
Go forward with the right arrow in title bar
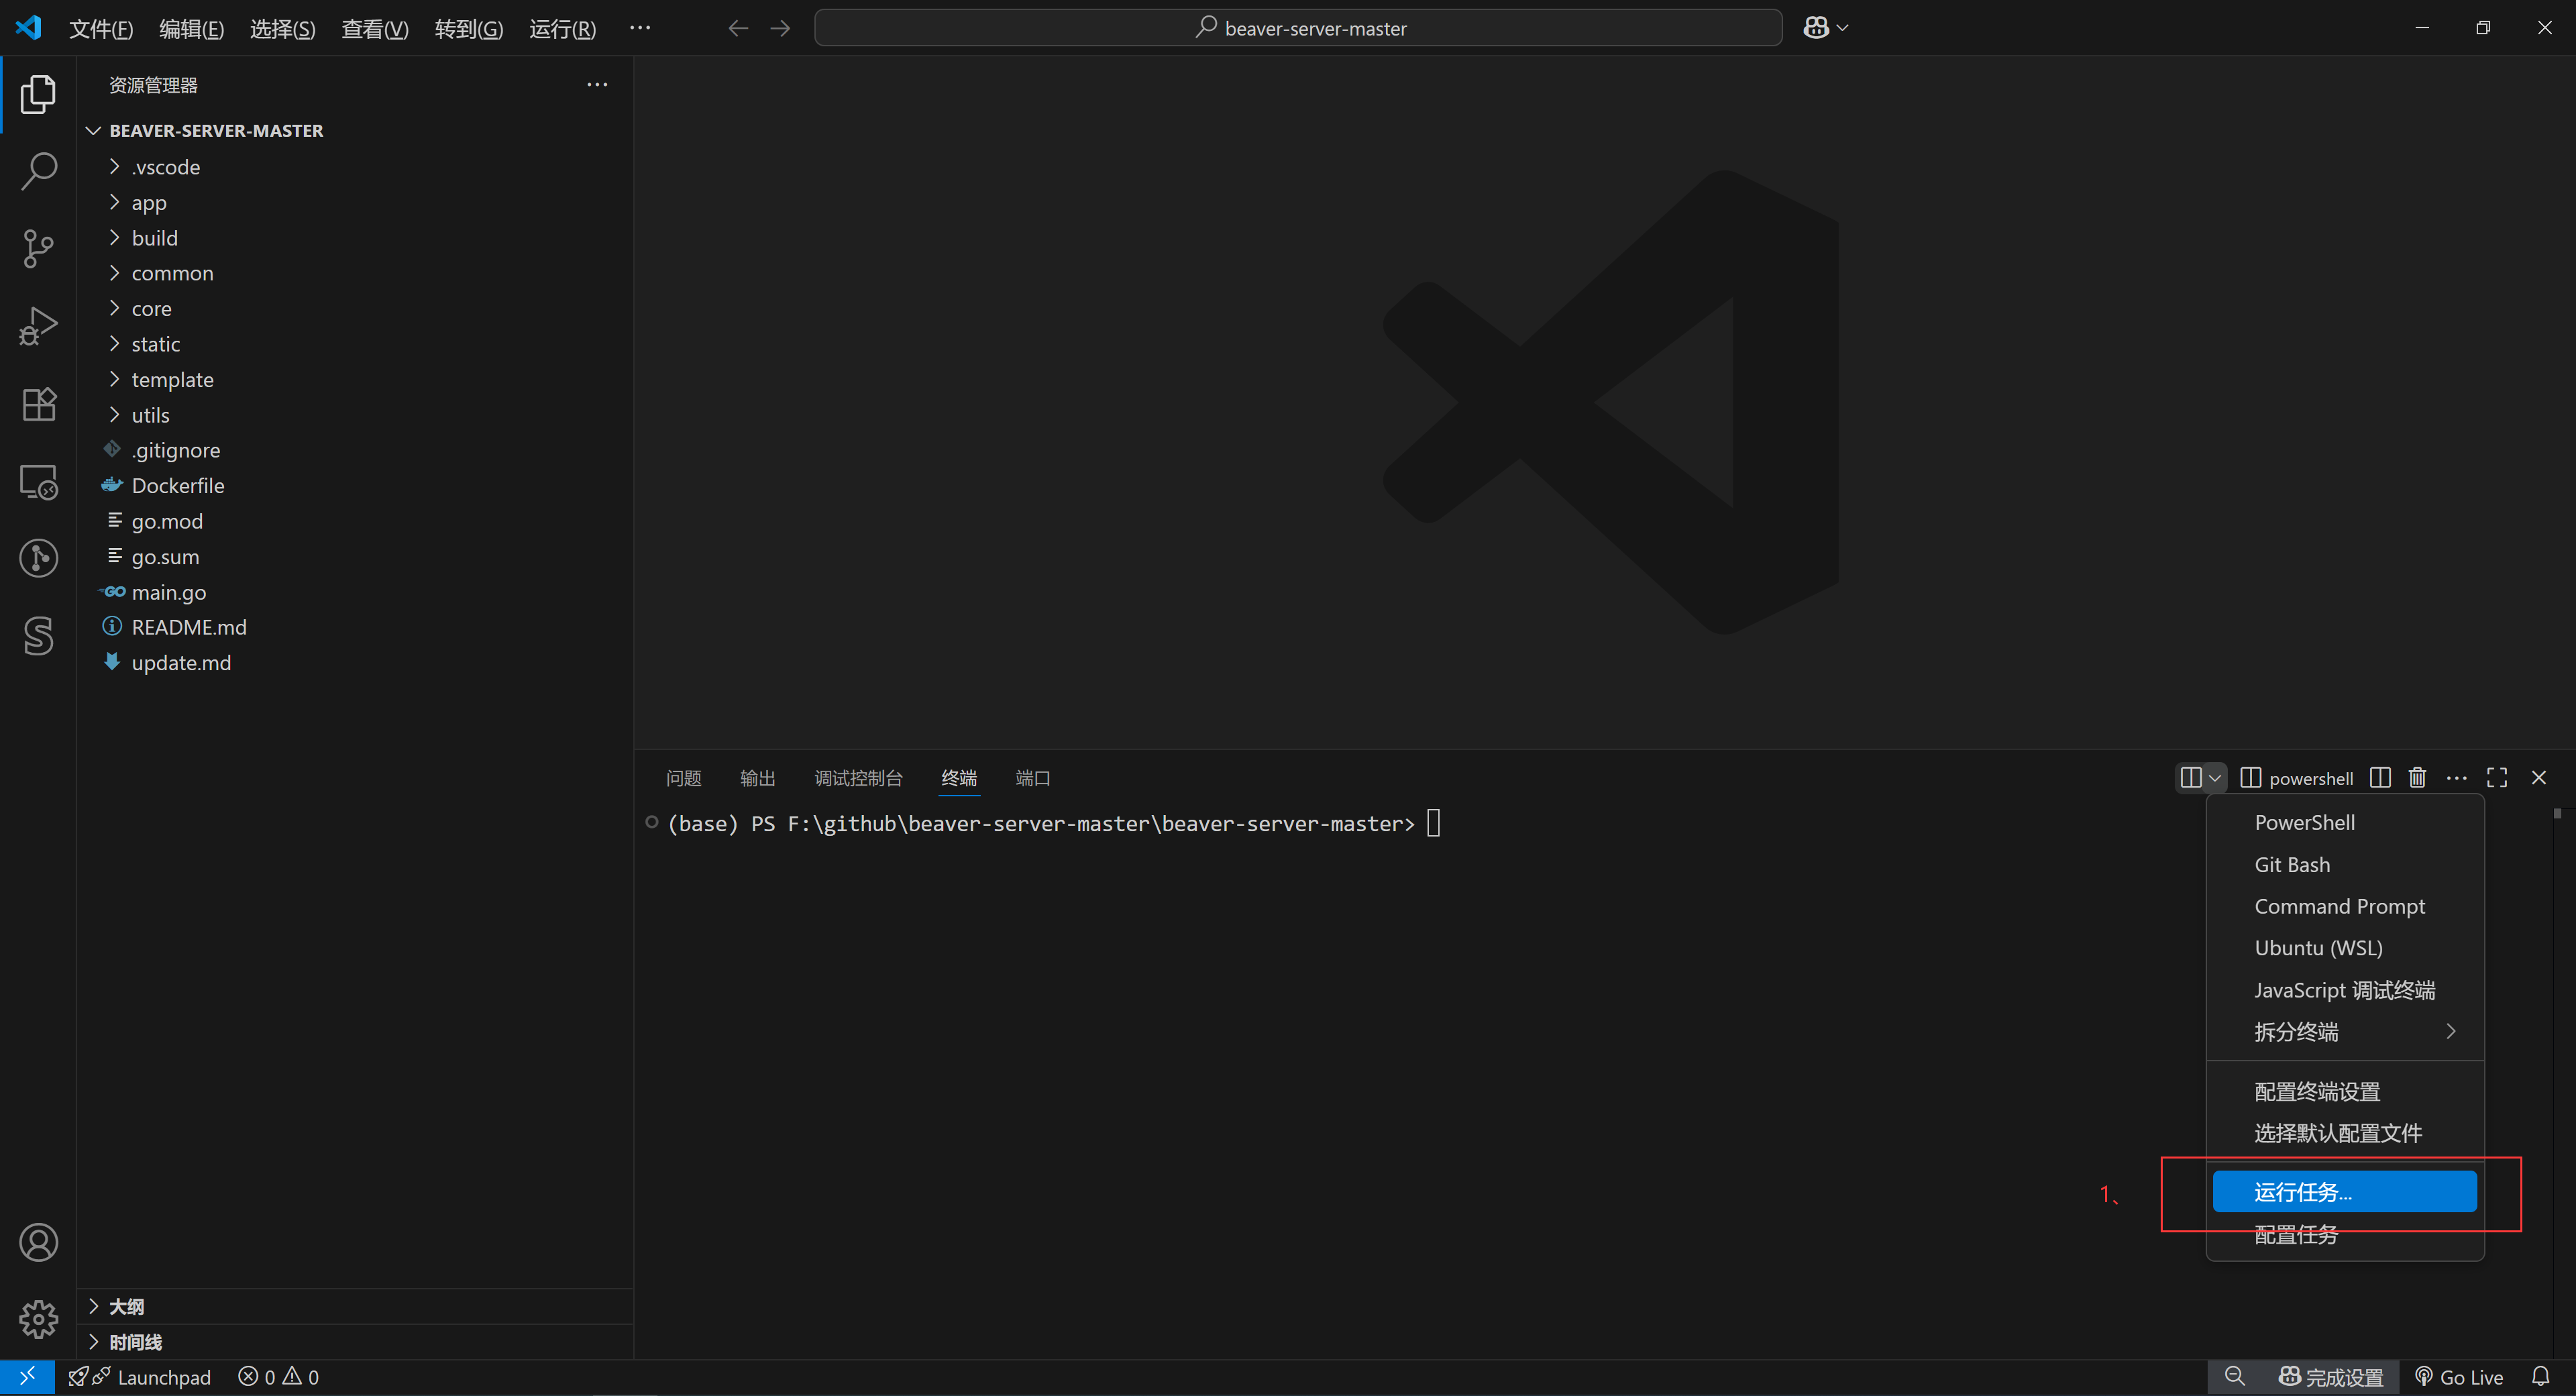click(780, 28)
